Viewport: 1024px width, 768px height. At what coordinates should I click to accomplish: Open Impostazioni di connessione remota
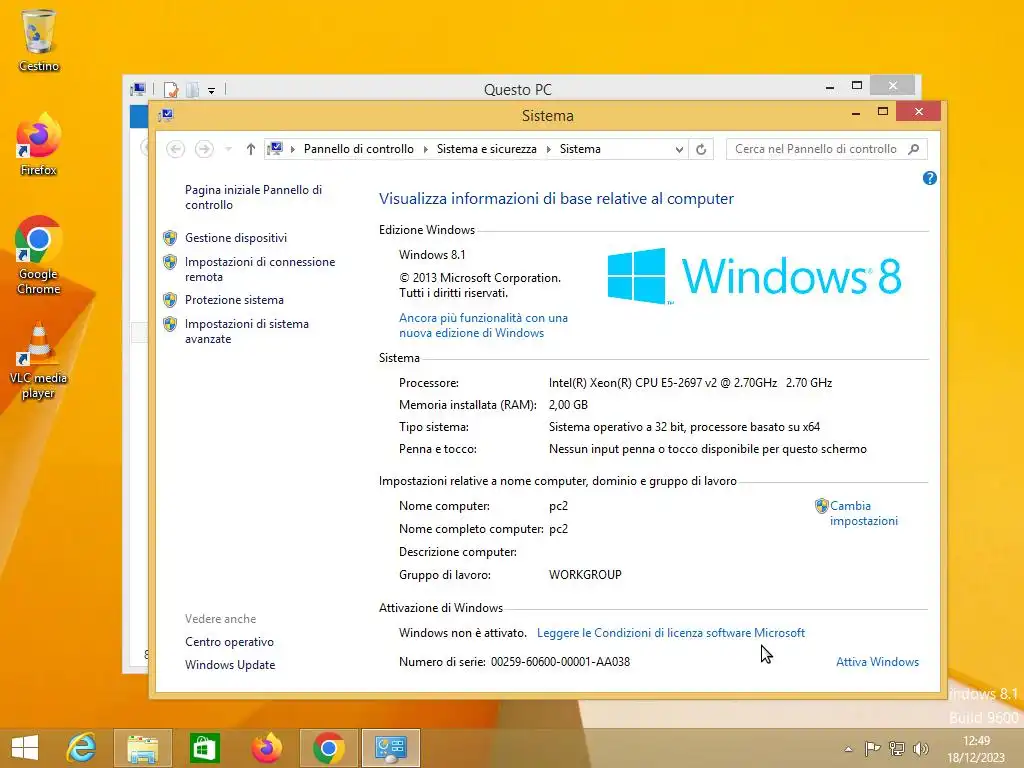[x=260, y=269]
